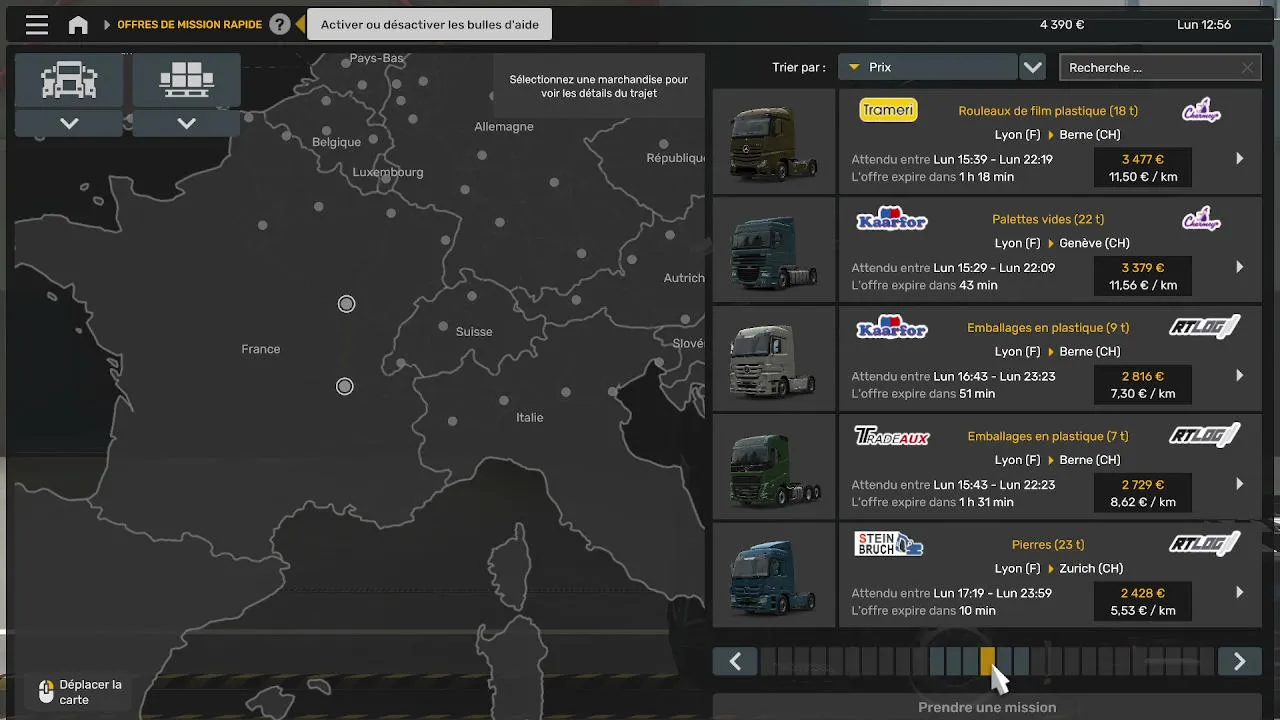
Task: Click the RT Log logo in the 9 t Emballages offer
Action: 1205,327
